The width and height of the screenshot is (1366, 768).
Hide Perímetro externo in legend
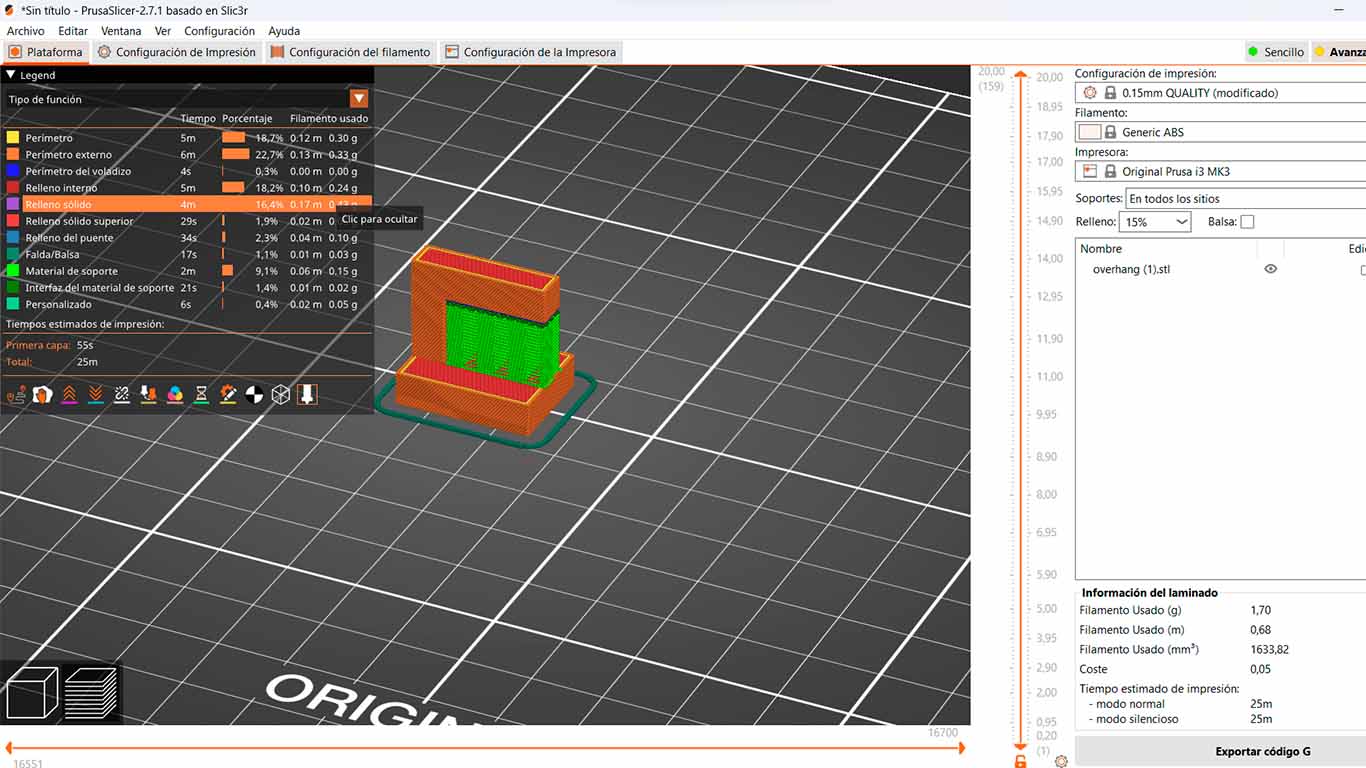(187, 154)
